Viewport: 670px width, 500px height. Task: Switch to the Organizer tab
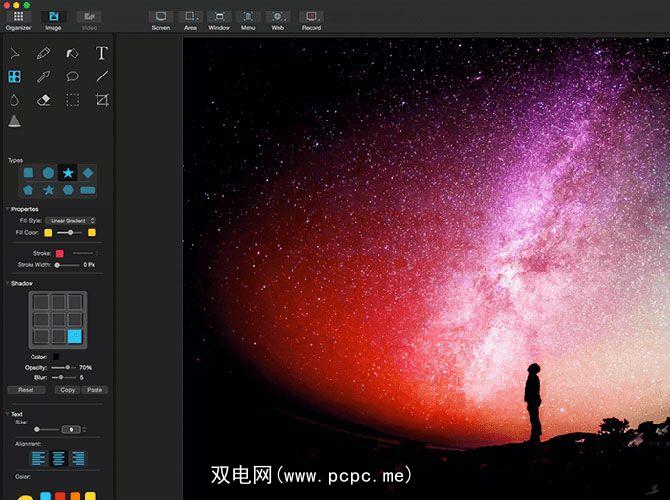pos(18,21)
